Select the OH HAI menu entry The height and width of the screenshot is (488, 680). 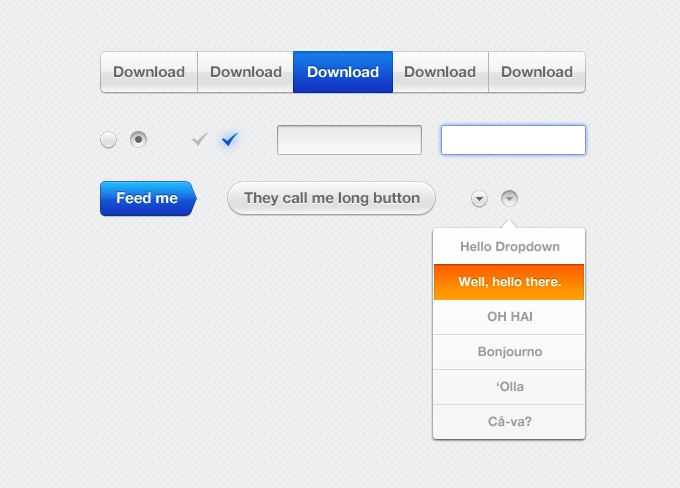pyautogui.click(x=509, y=317)
